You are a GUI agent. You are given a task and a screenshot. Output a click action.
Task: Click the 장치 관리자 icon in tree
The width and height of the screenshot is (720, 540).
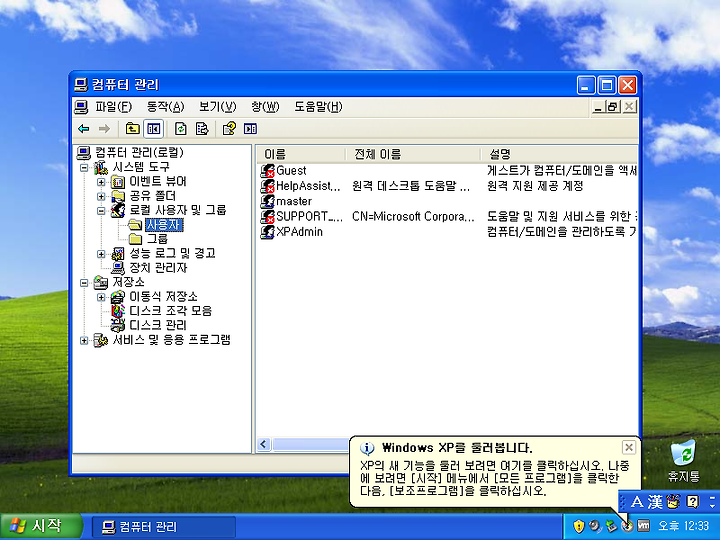coord(118,268)
